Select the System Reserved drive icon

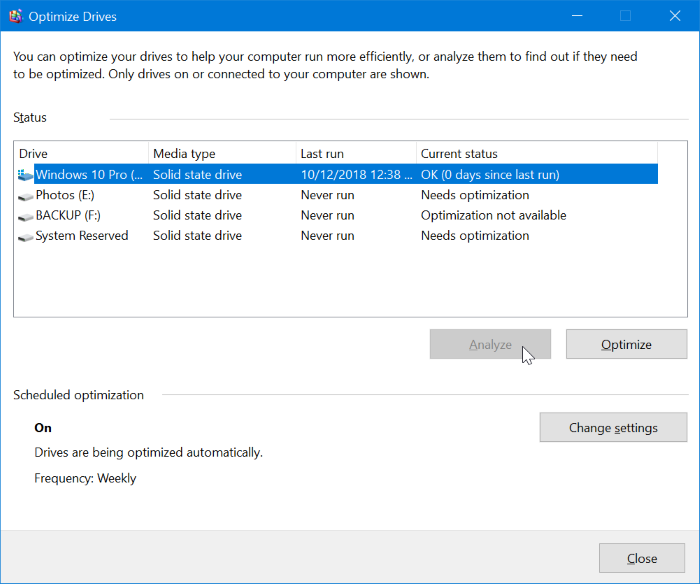pos(25,237)
